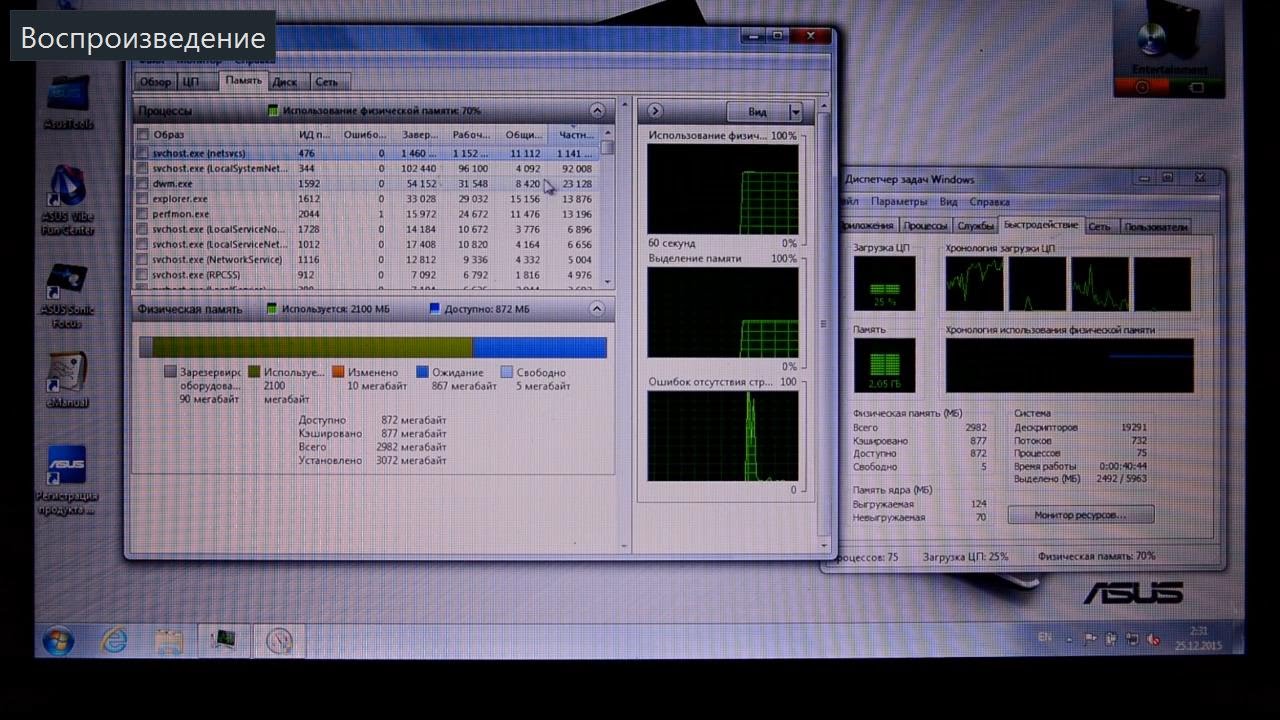1280x720 pixels.
Task: Click the tray clock showing 2:31
Action: (1199, 638)
